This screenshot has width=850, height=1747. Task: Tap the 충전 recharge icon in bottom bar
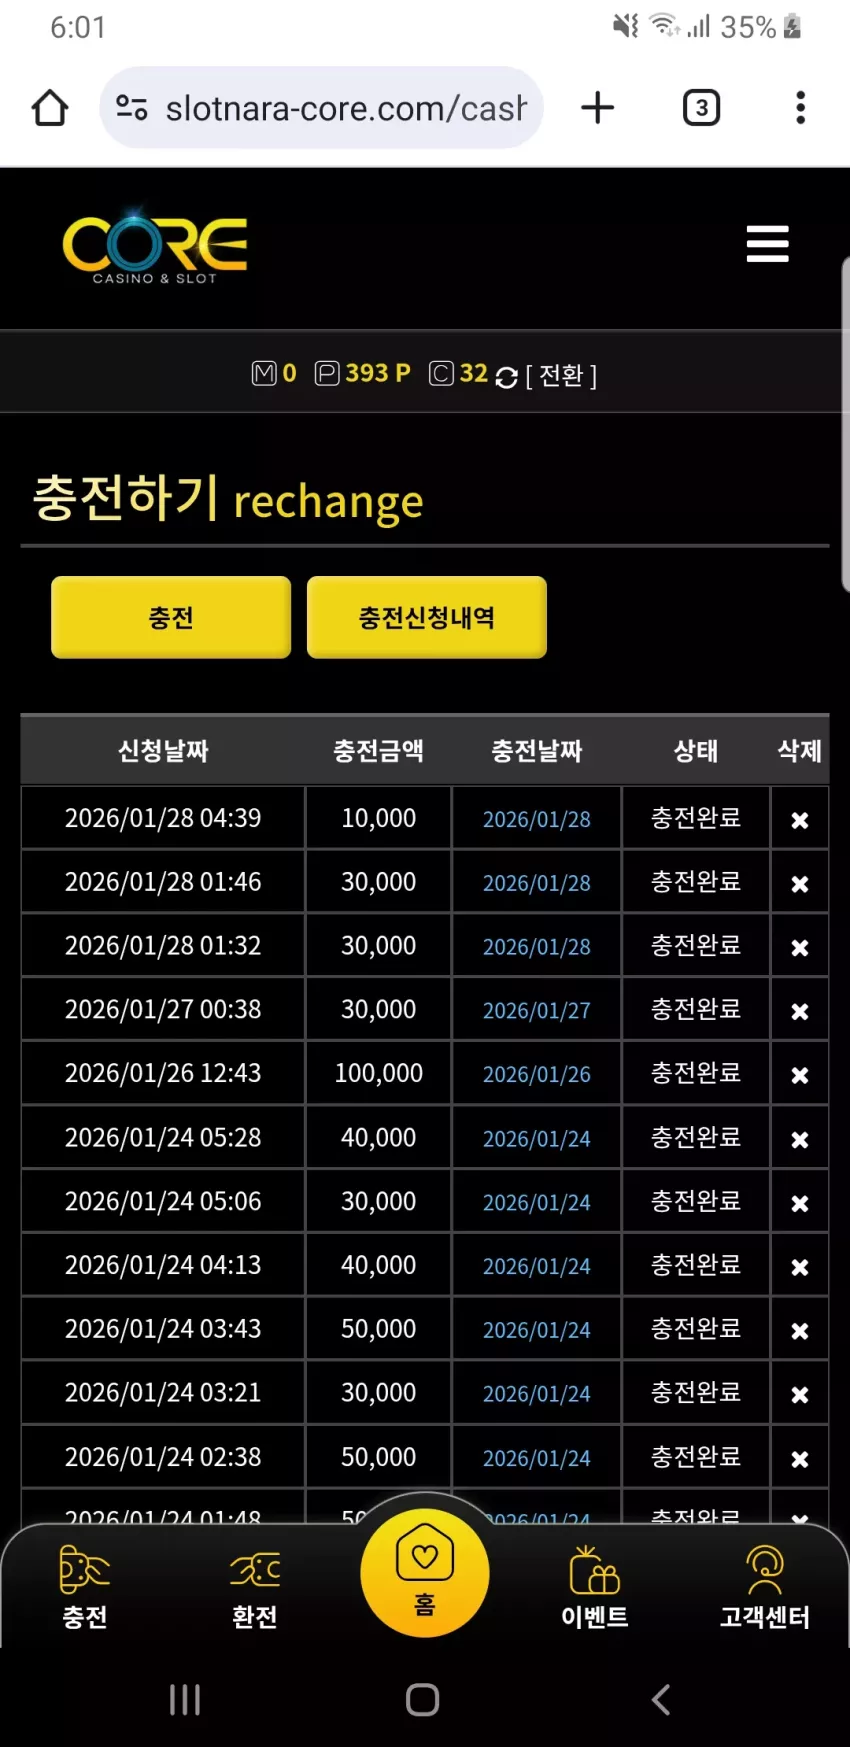pyautogui.click(x=85, y=1587)
